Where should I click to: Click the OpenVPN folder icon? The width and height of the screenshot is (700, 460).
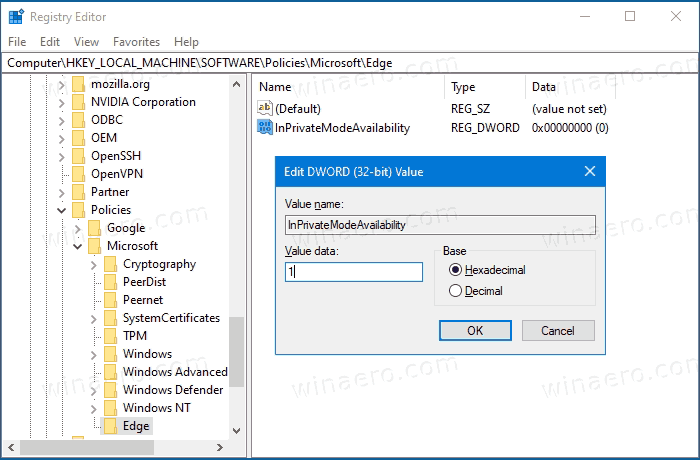[x=79, y=174]
